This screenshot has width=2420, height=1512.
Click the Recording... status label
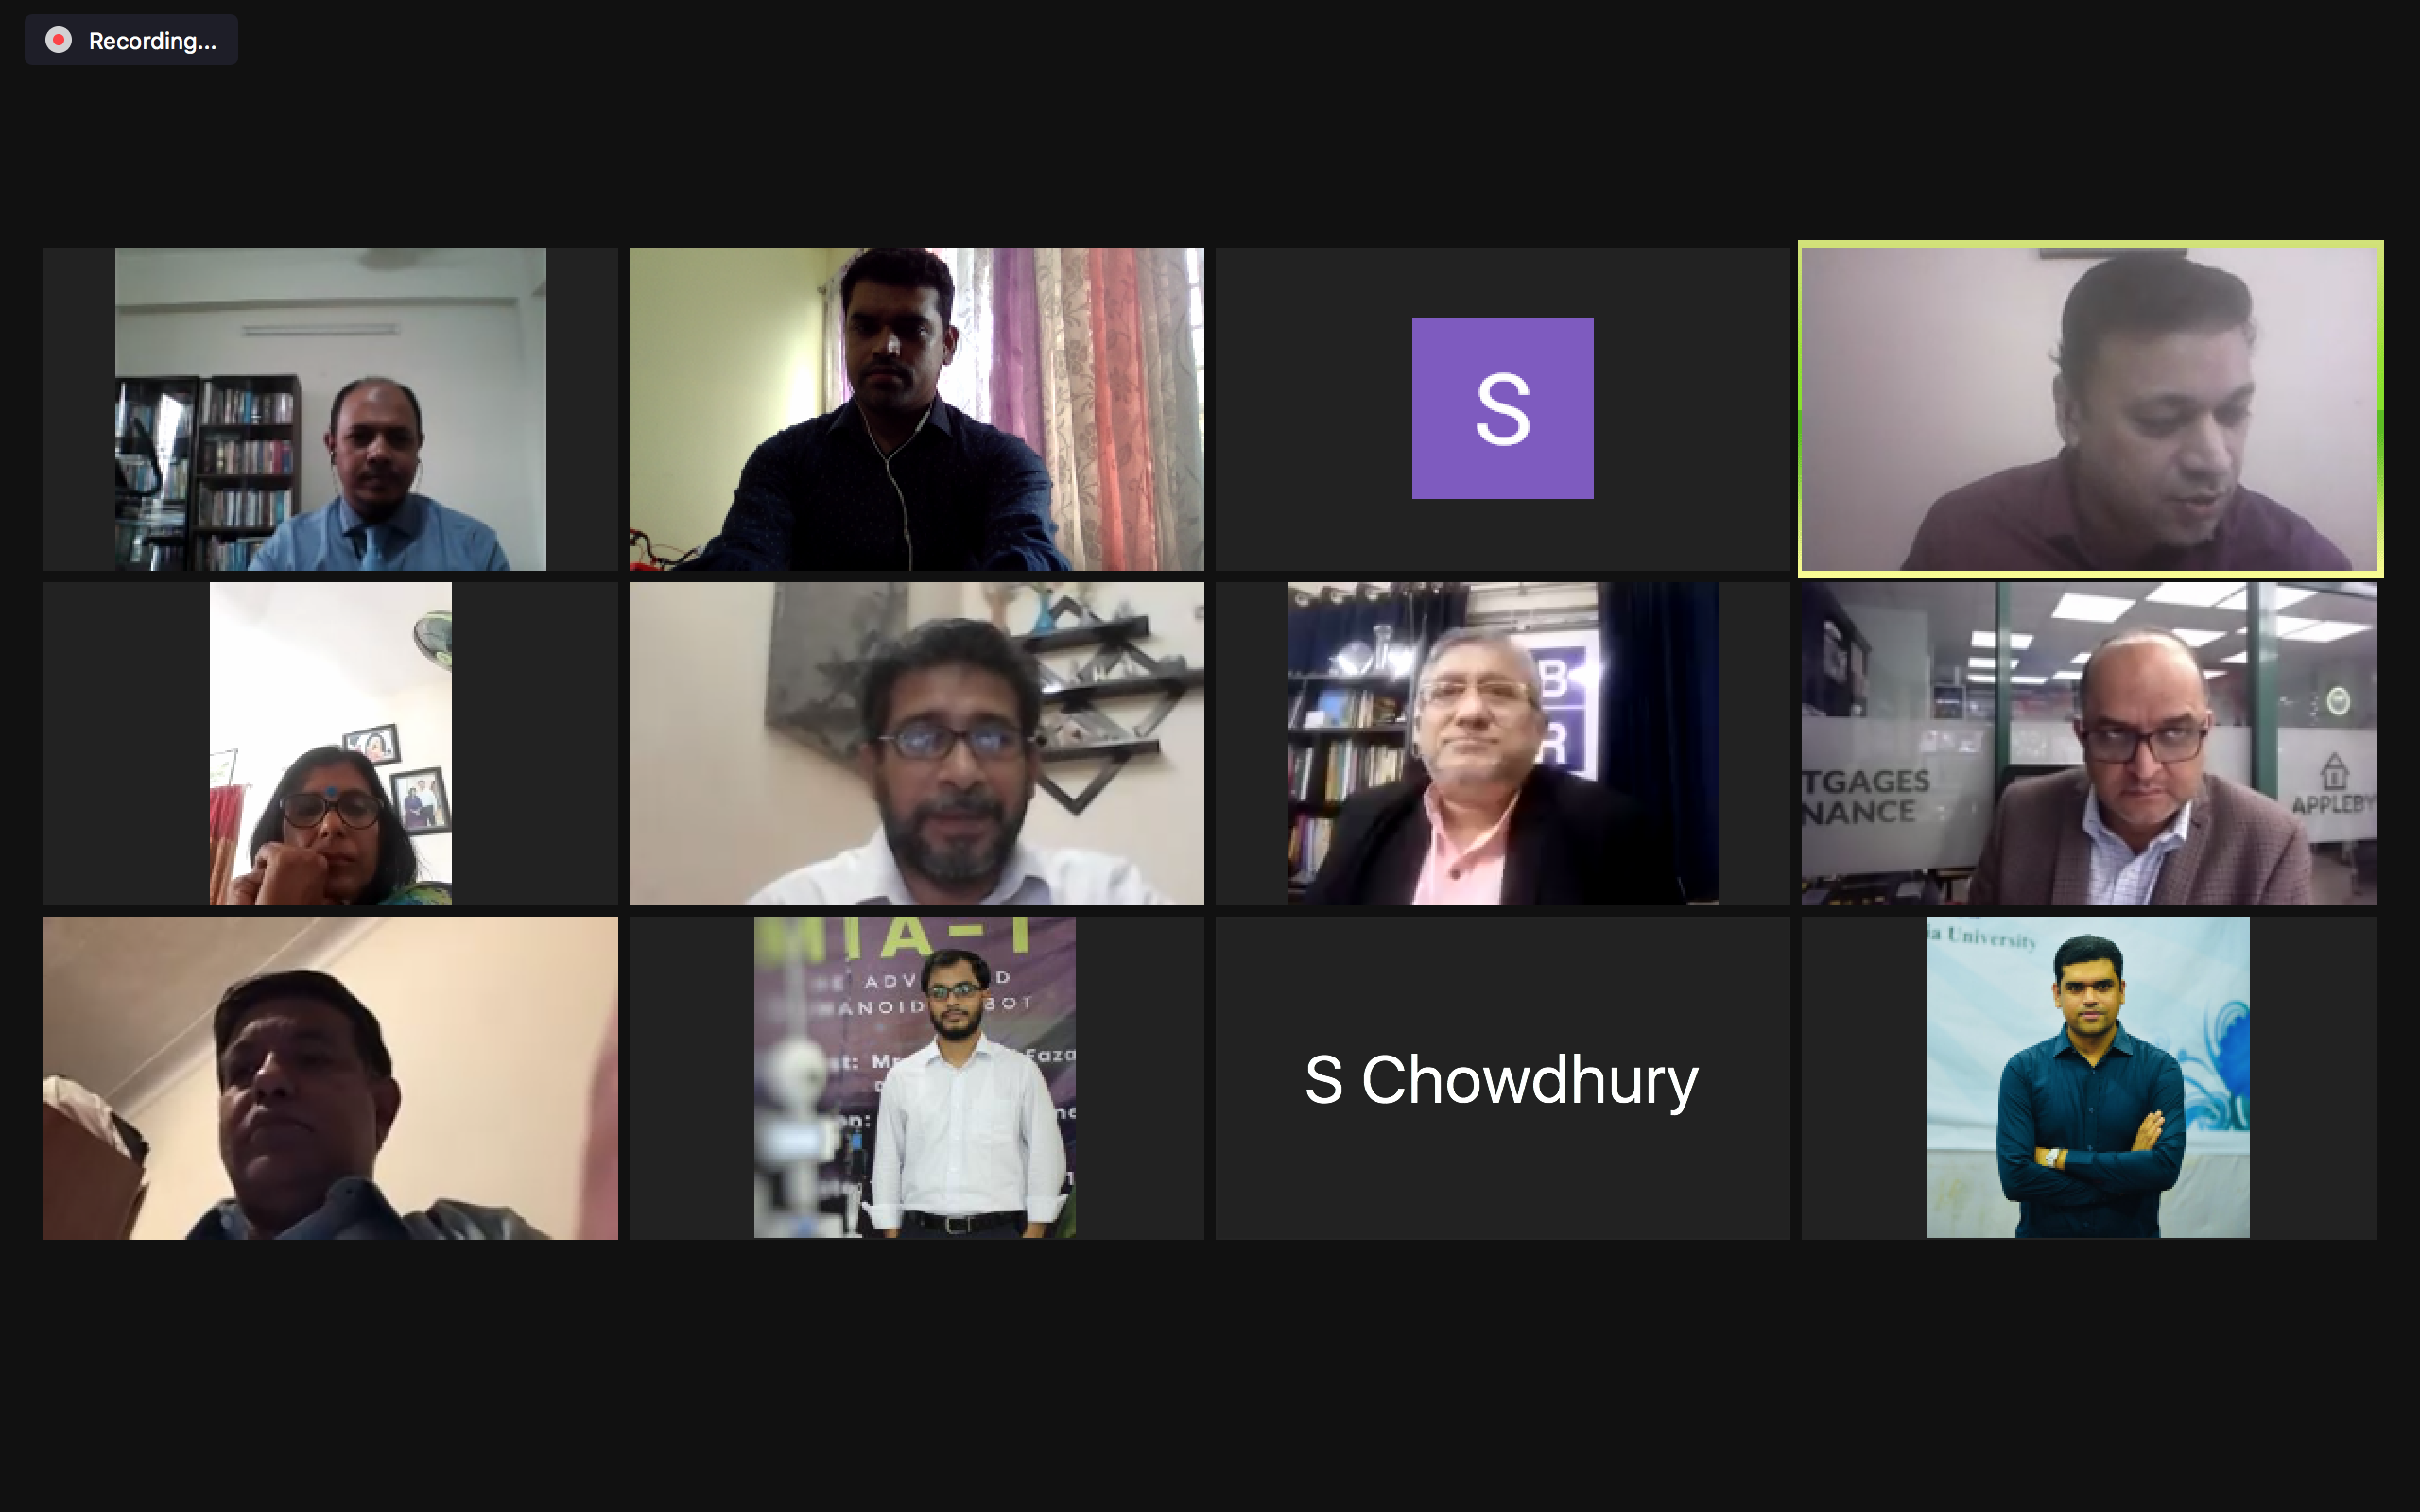pyautogui.click(x=152, y=41)
